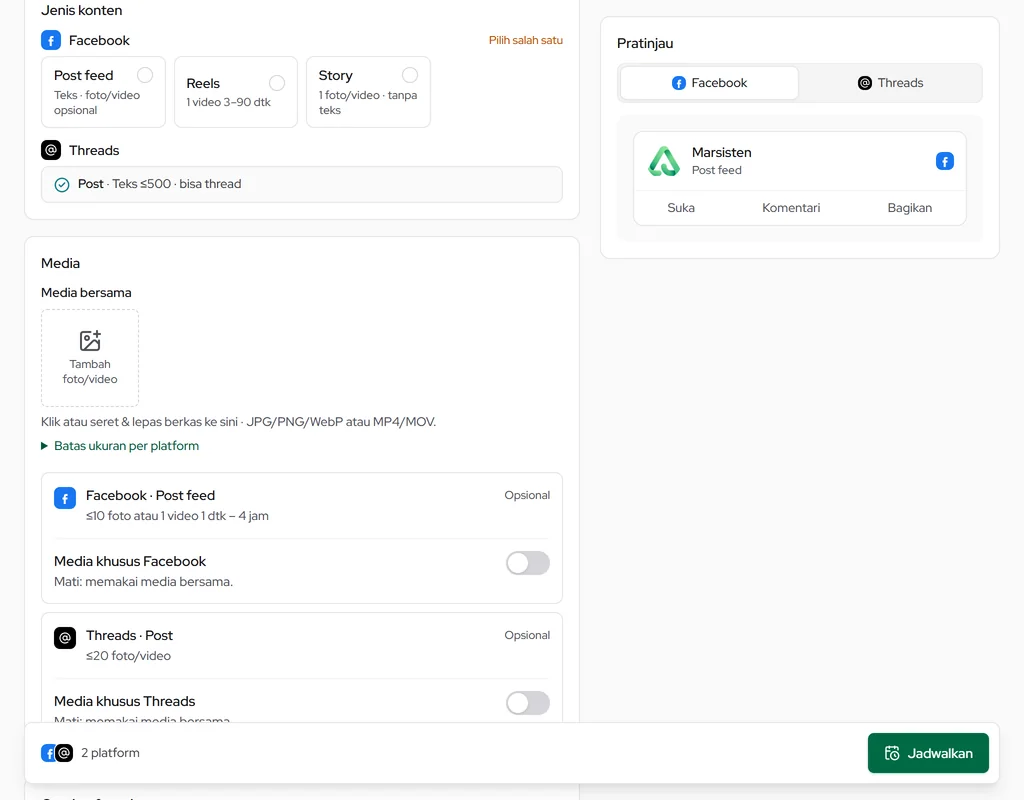Switch preview to Threads tab
The image size is (1024, 800).
890,83
